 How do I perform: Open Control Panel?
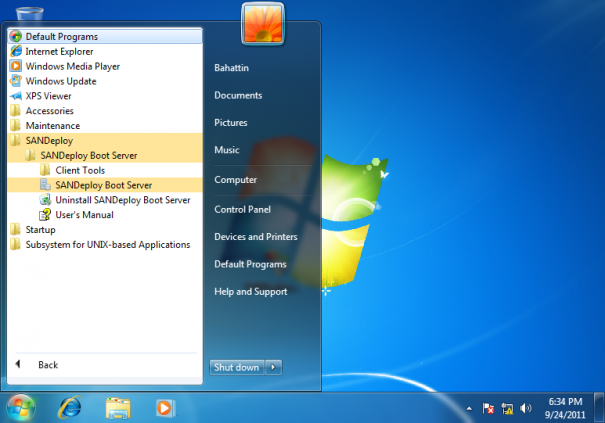tap(242, 210)
